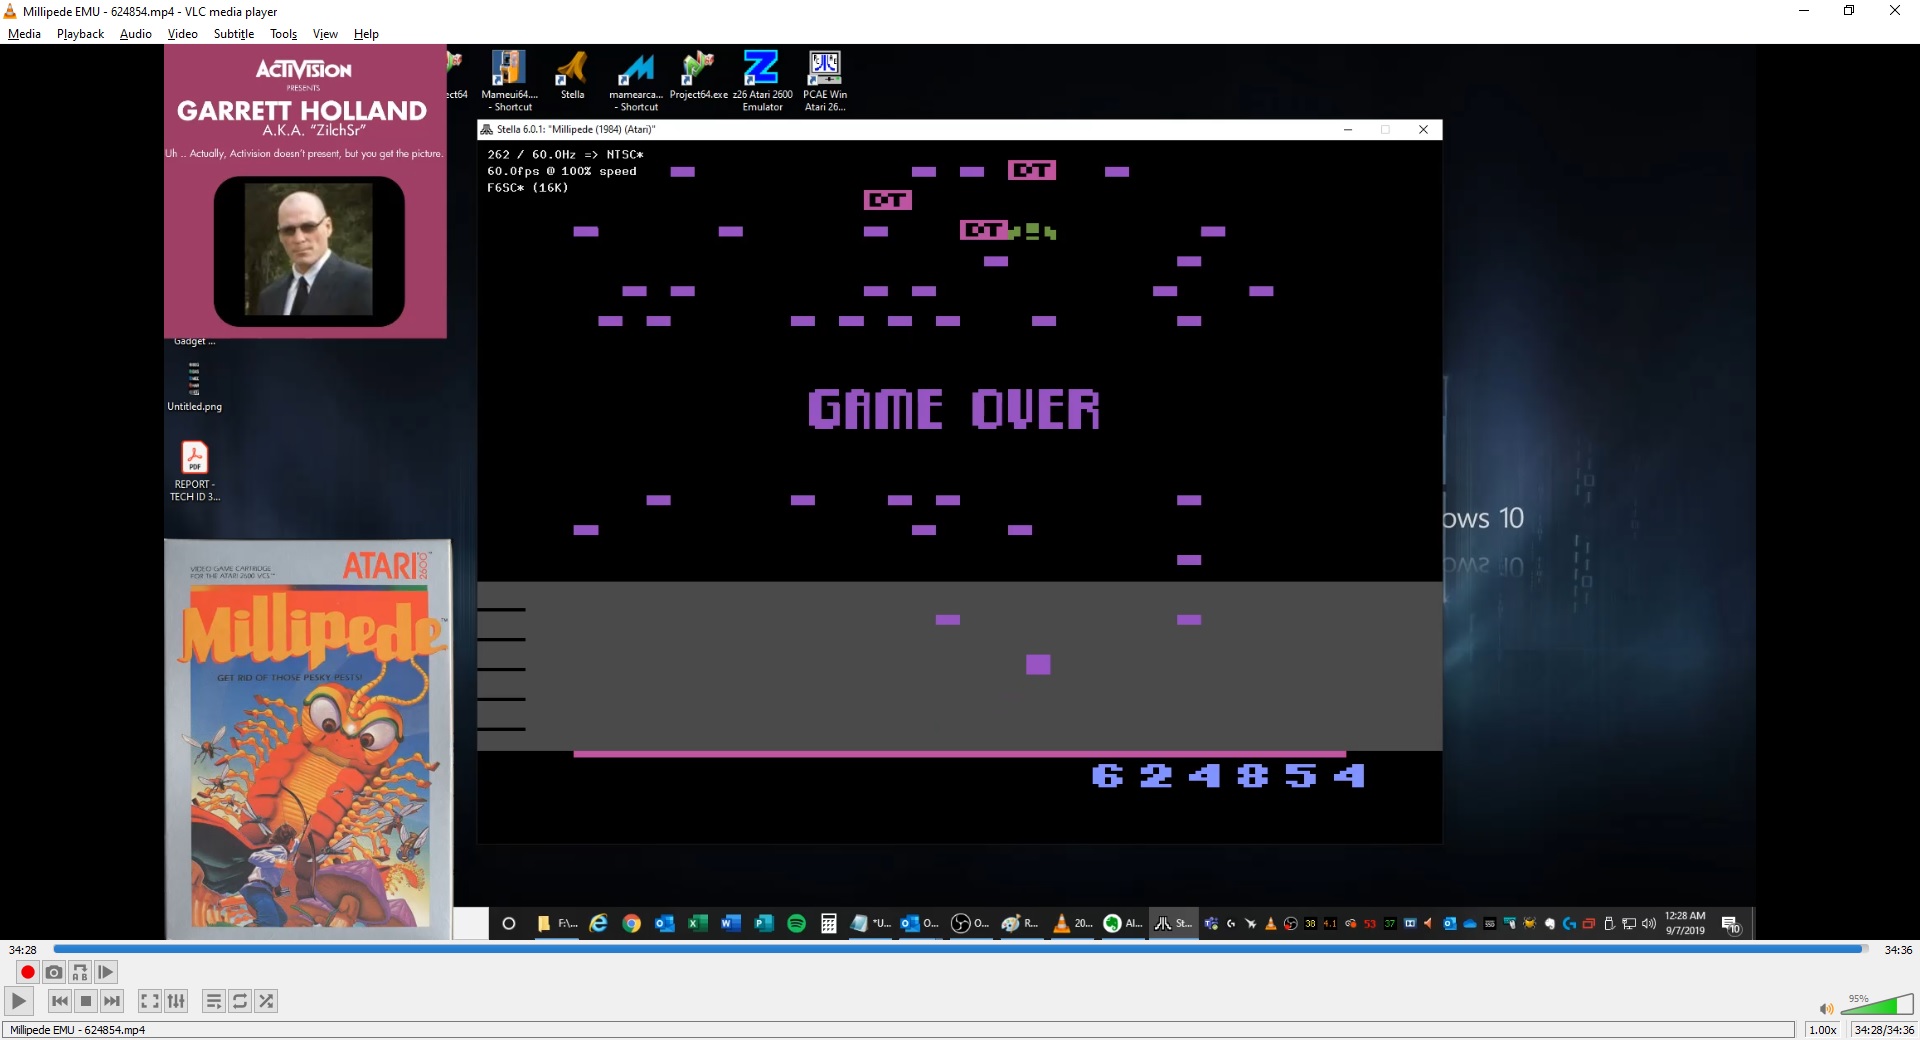Click Spotify icon in video taskbar

pyautogui.click(x=796, y=923)
